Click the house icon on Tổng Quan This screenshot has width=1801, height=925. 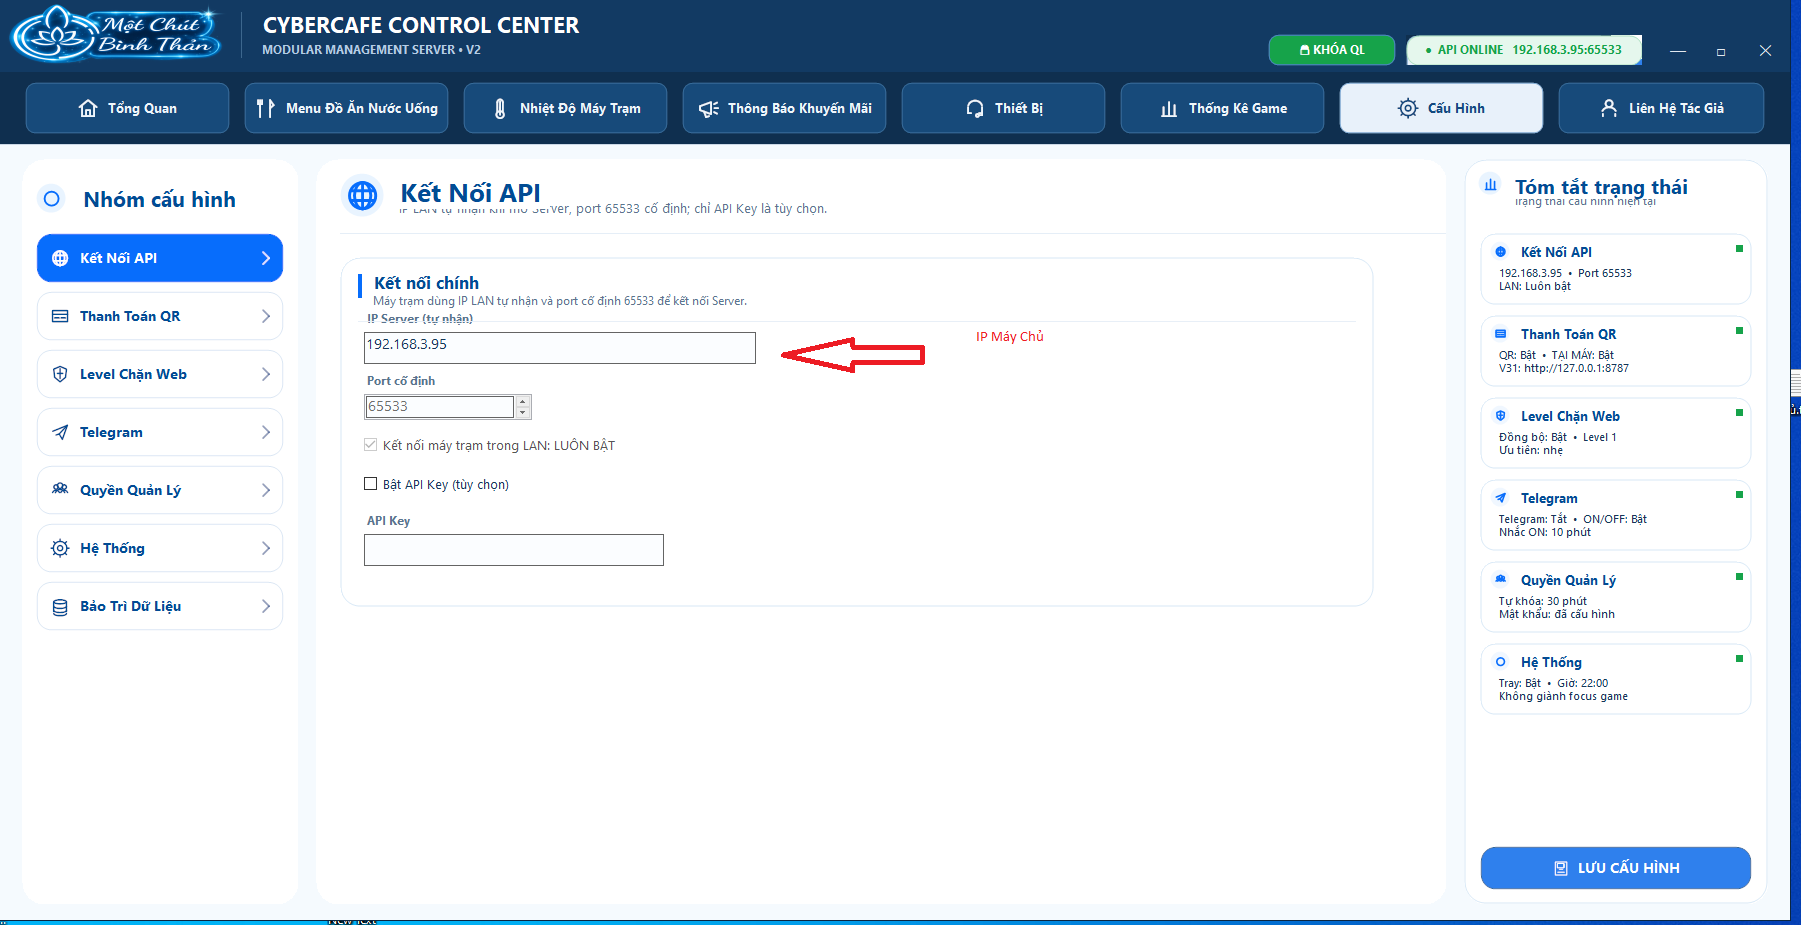pos(88,108)
